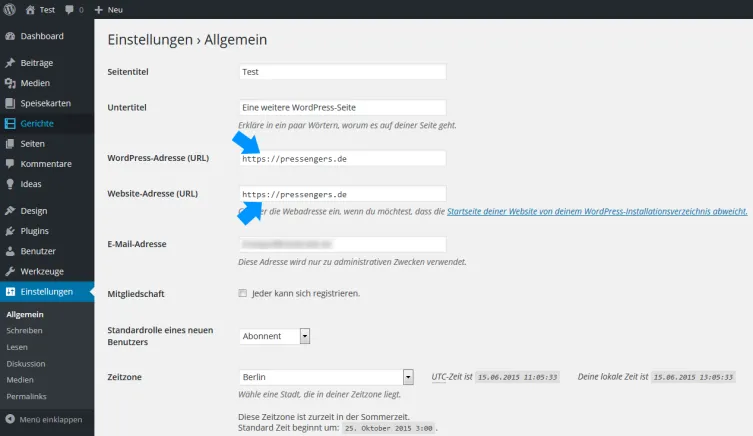753x436 pixels.
Task: Open the comments bubble icon in admin bar
Action: coord(70,10)
